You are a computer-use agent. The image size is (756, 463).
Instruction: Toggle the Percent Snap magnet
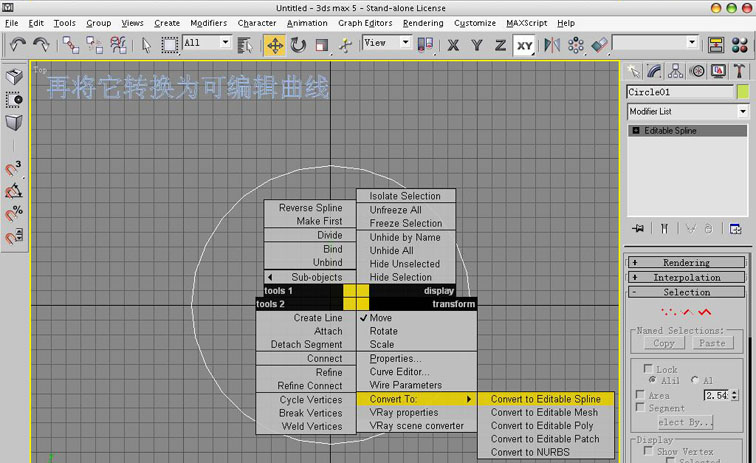pos(14,214)
